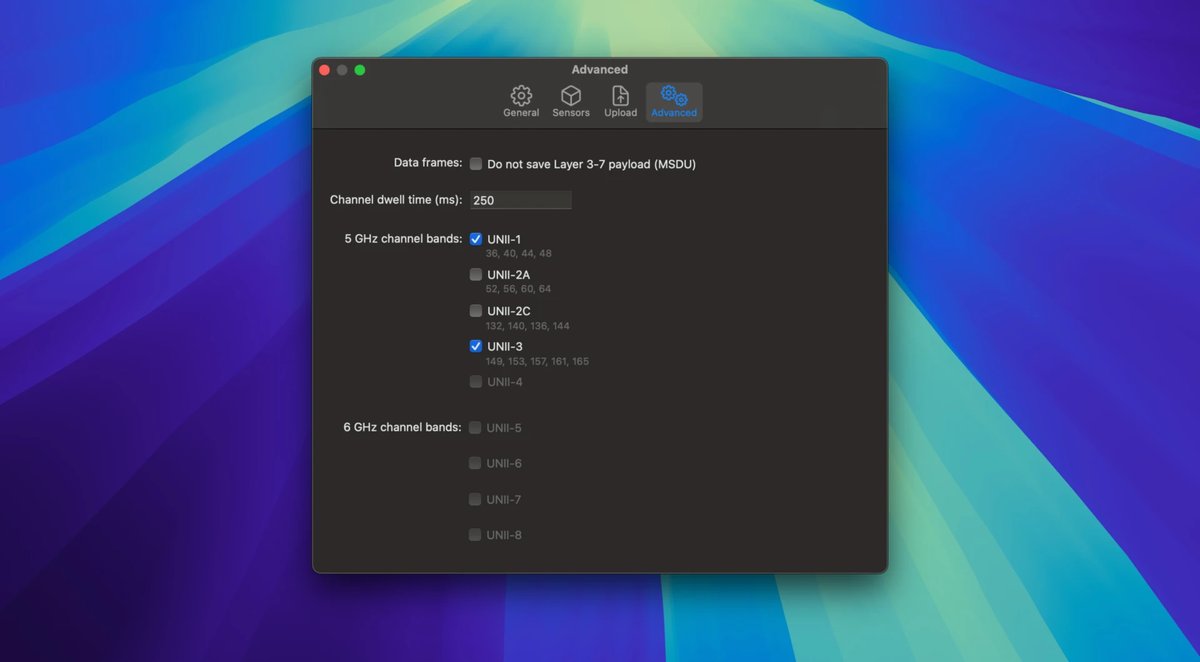The image size is (1200, 662).
Task: Select the UNII-6 checkbox
Action: click(476, 463)
